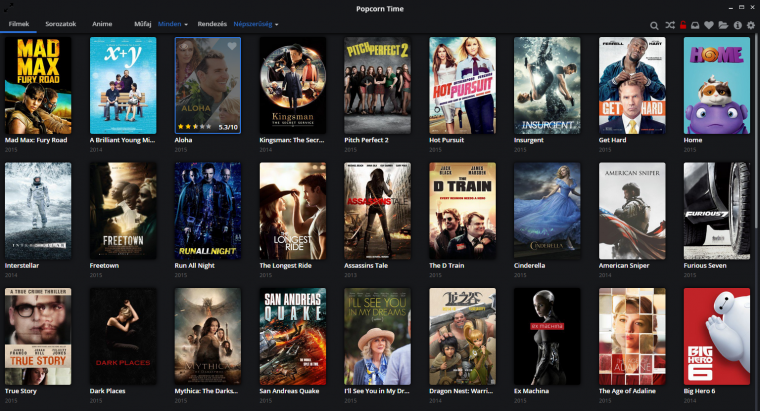Click the "Pitch Perfect 2" title text
The width and height of the screenshot is (760, 411).
click(x=366, y=140)
